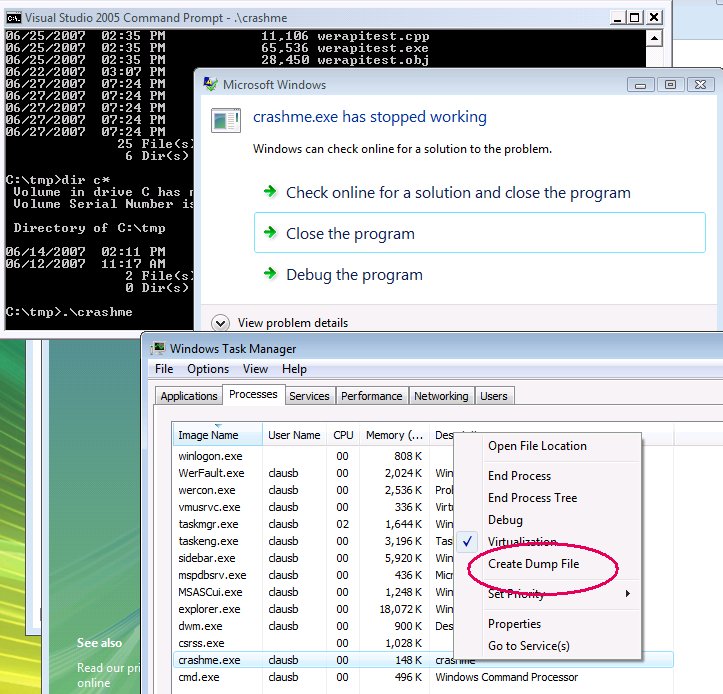The width and height of the screenshot is (723, 694).
Task: Switch to the Applications tab
Action: [189, 396]
